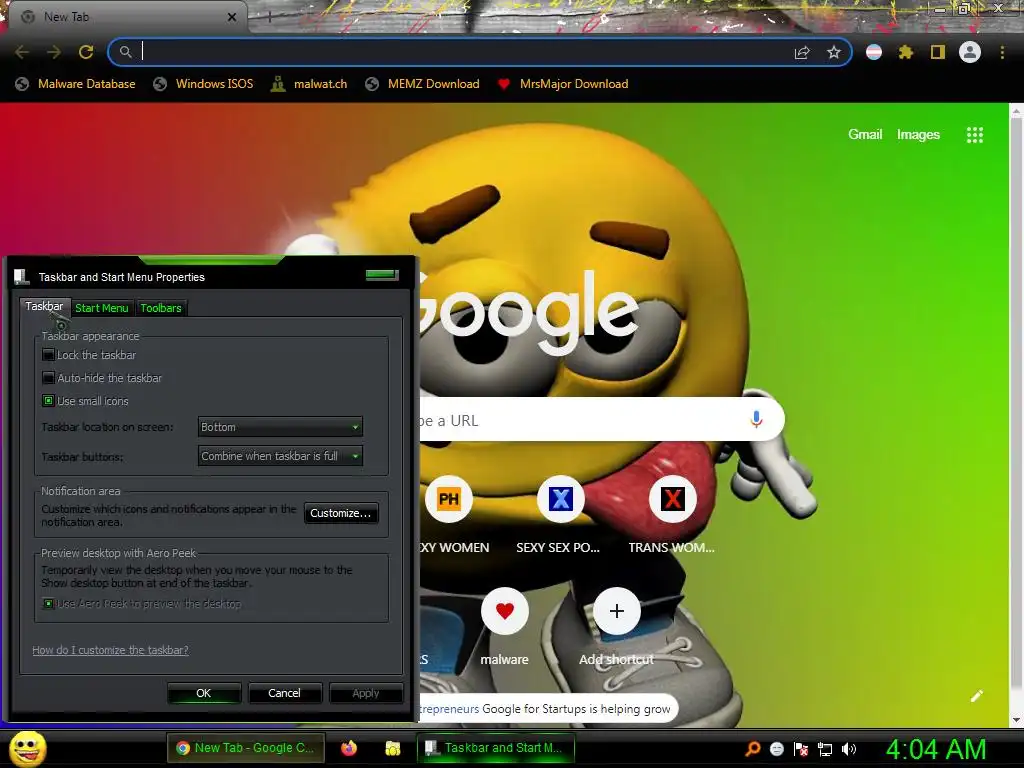Bookmark this tab with the star icon
Screen dimensions: 1024x768
[x=834, y=52]
